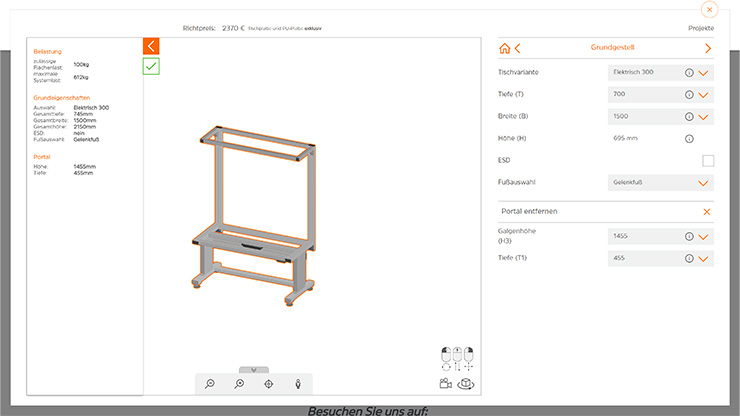This screenshot has height=416, width=740.
Task: Collapse the bottom toolbar using the small arrow tab
Action: [254, 369]
